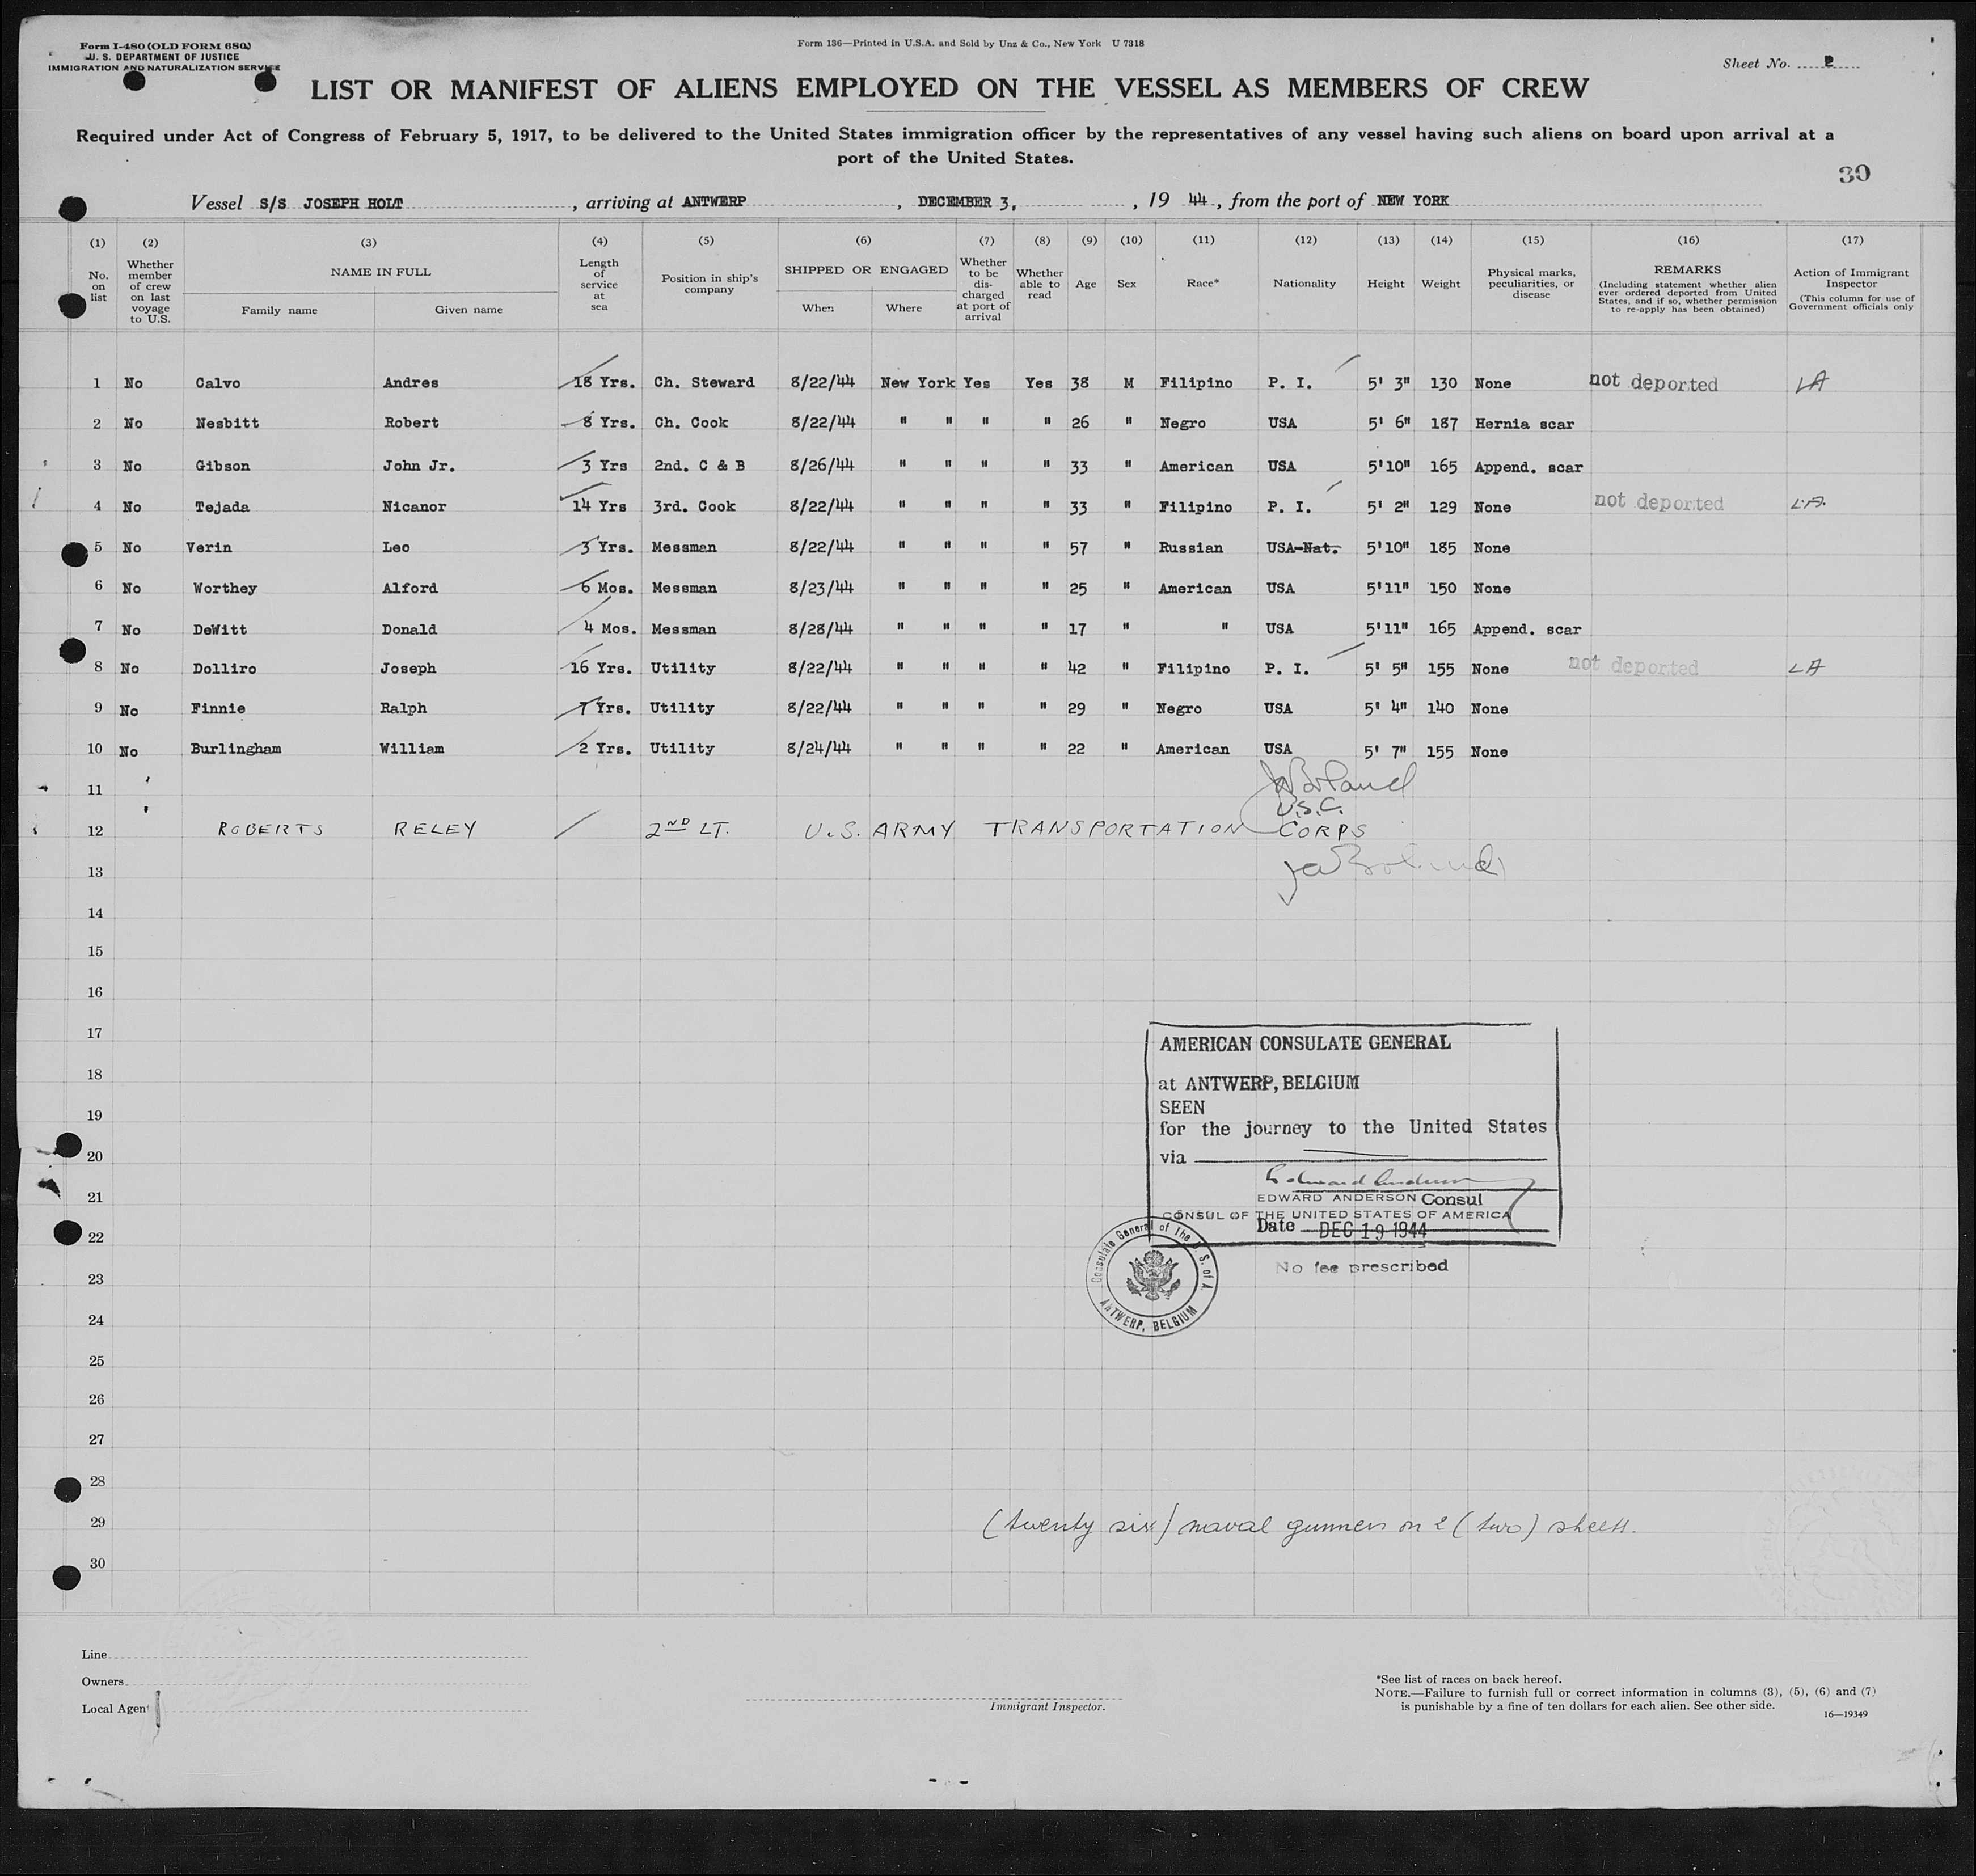Click "Hernia scar" in physical marks
This screenshot has height=1876, width=1976.
pos(1525,424)
